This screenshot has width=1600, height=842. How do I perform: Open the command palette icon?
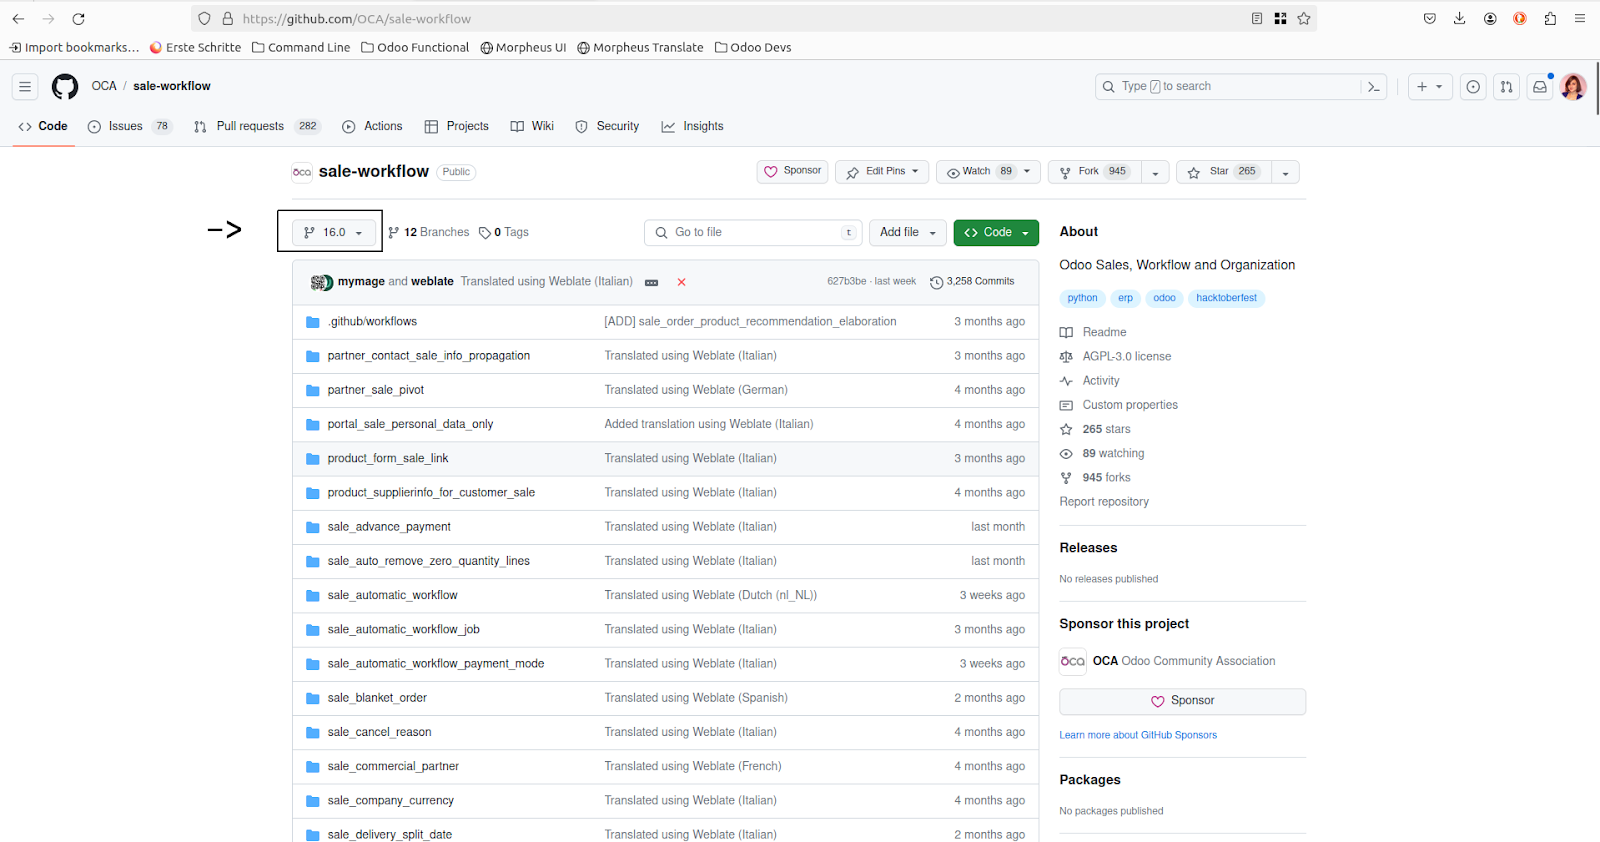point(1374,87)
